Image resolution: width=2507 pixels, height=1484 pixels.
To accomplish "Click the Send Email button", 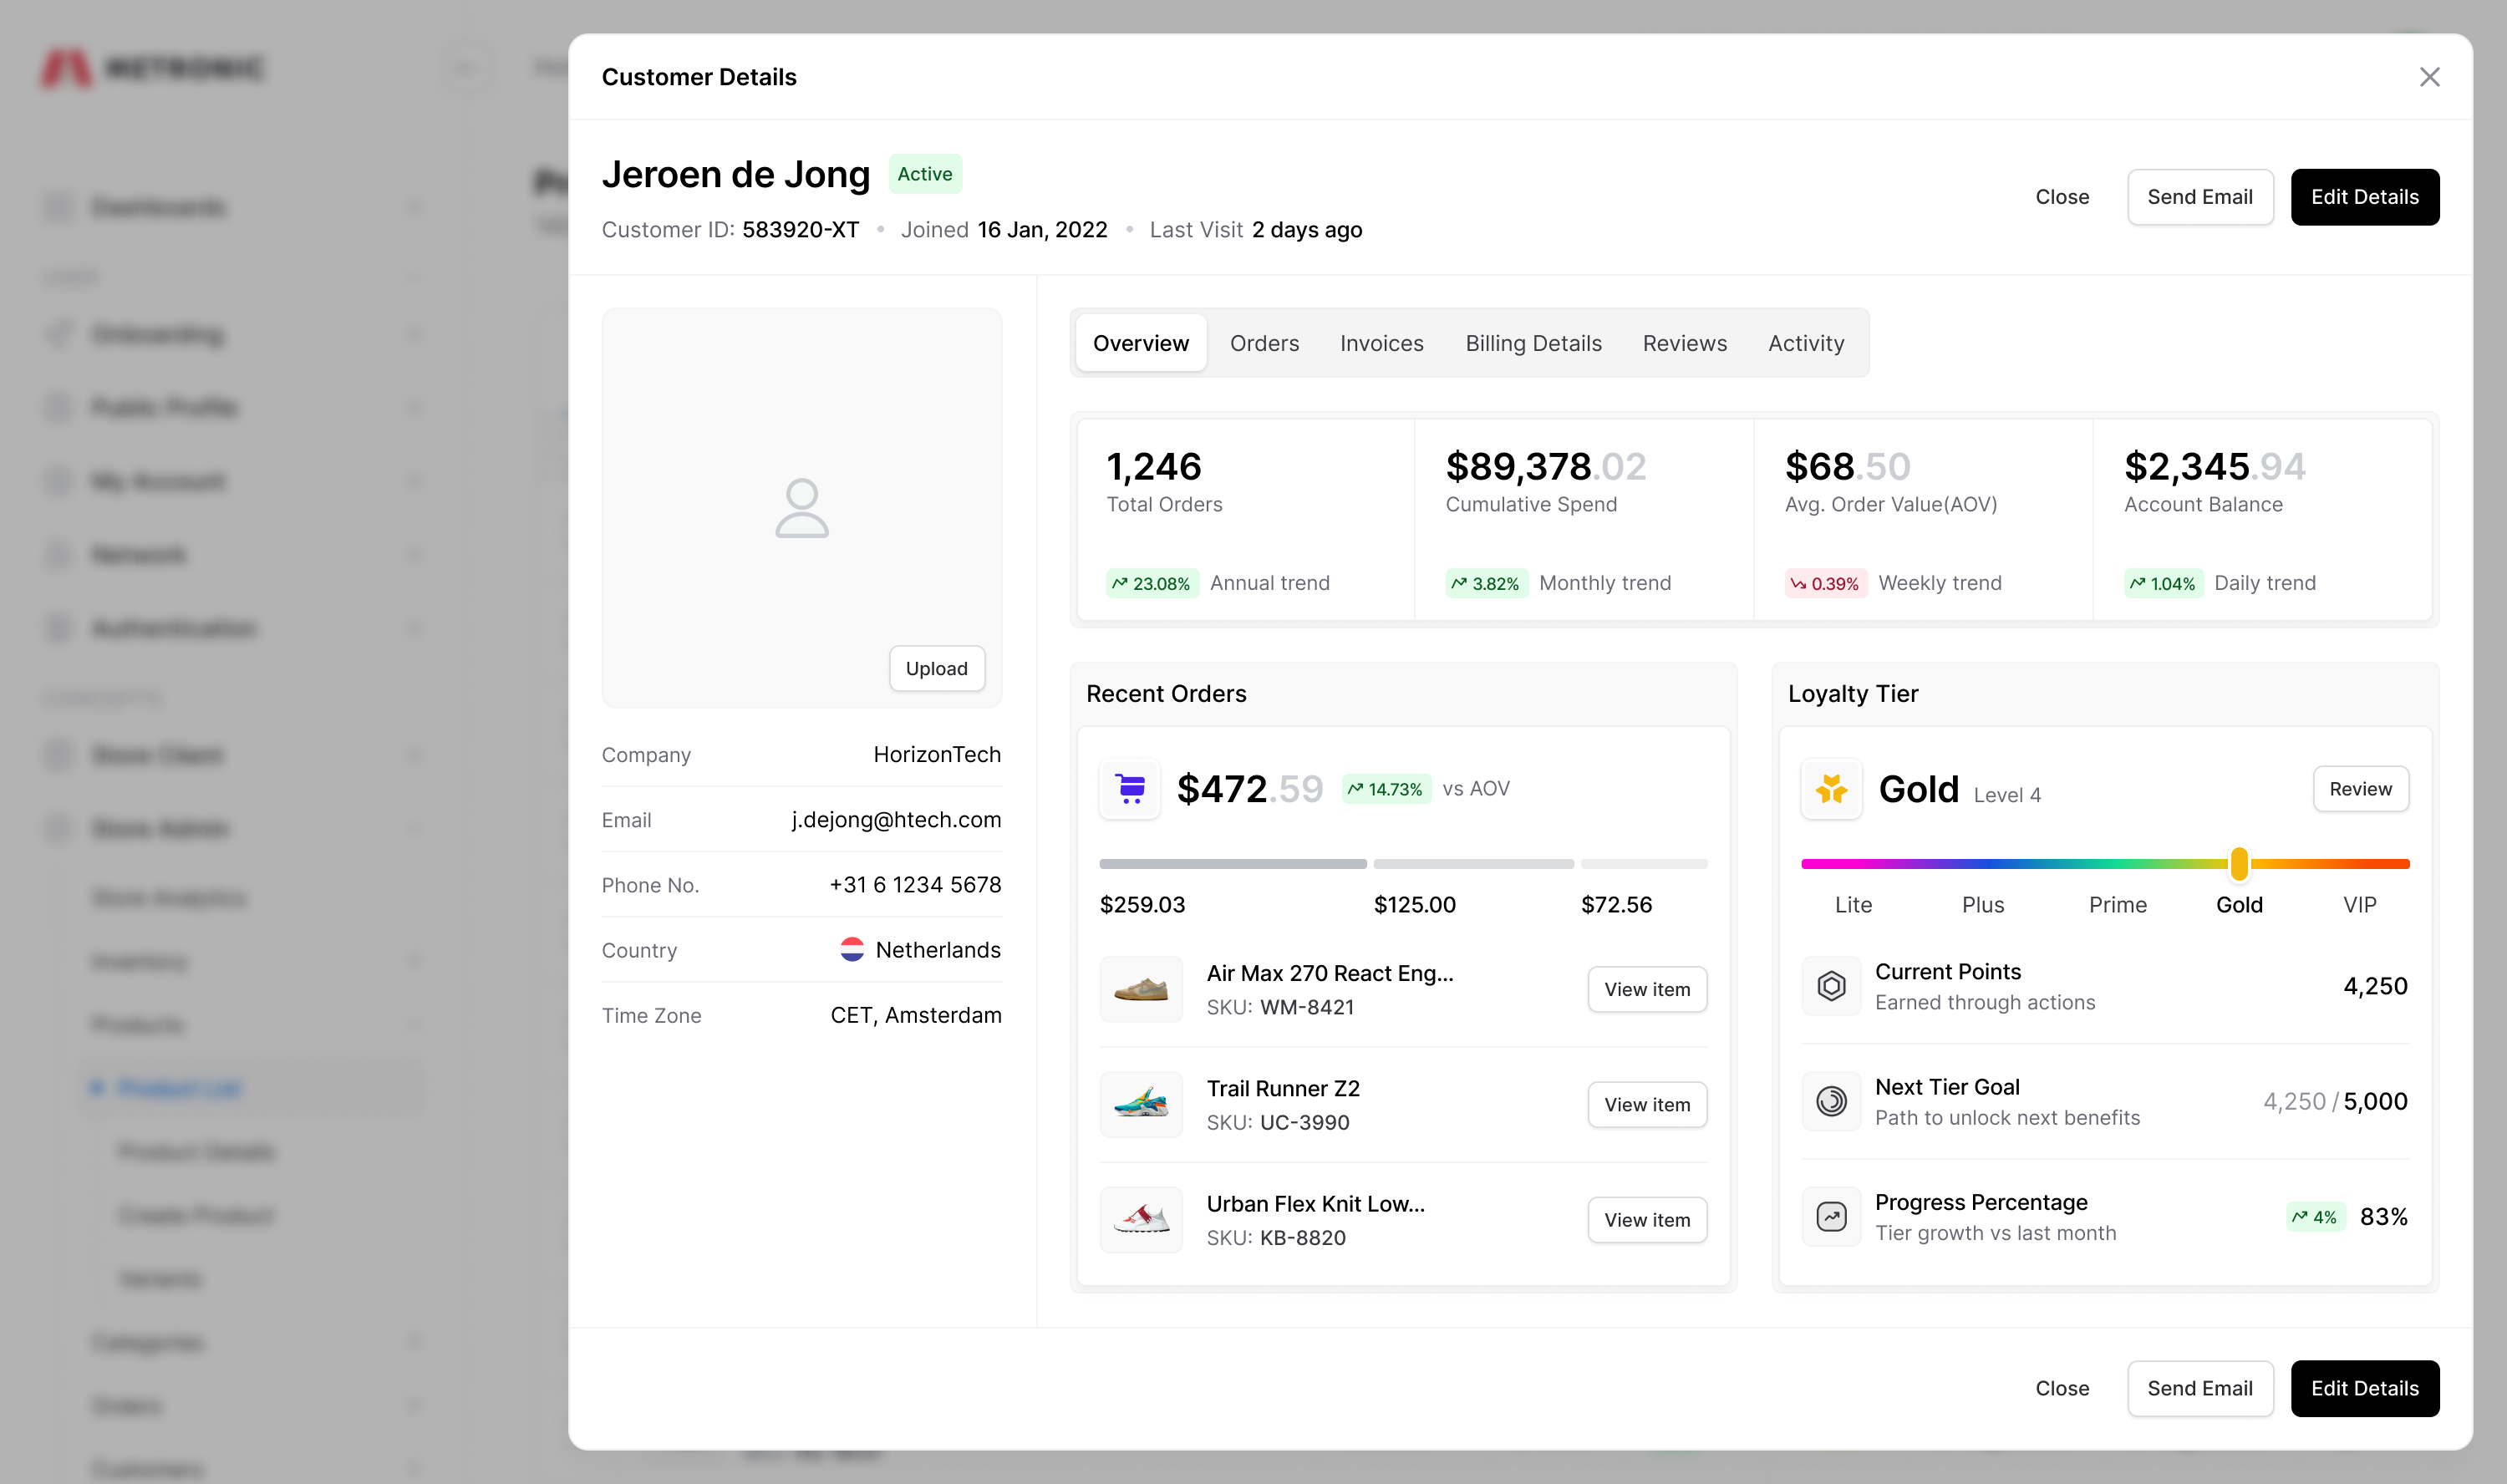I will (x=2200, y=197).
